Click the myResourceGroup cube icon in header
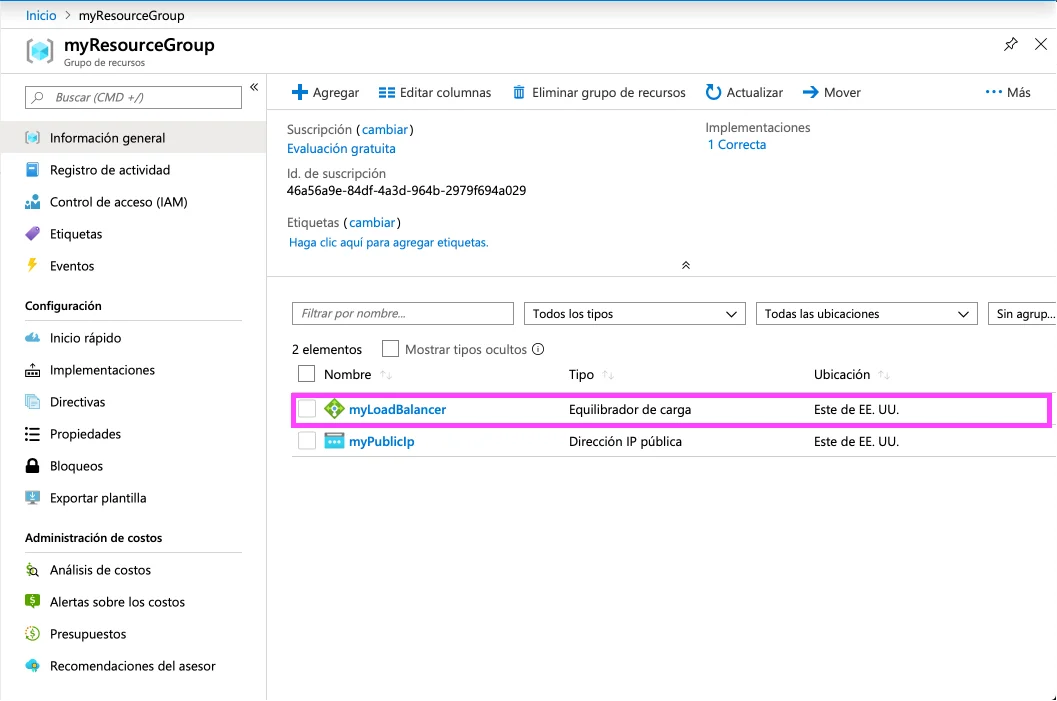The width and height of the screenshot is (1057, 701). coord(40,51)
